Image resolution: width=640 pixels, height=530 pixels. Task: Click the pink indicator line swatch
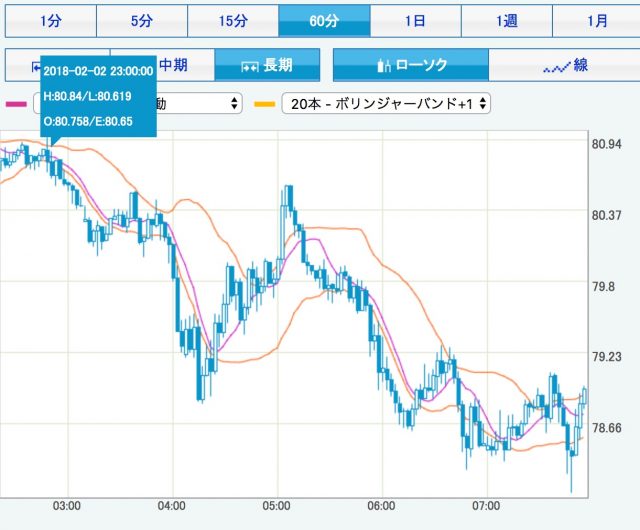(x=16, y=103)
